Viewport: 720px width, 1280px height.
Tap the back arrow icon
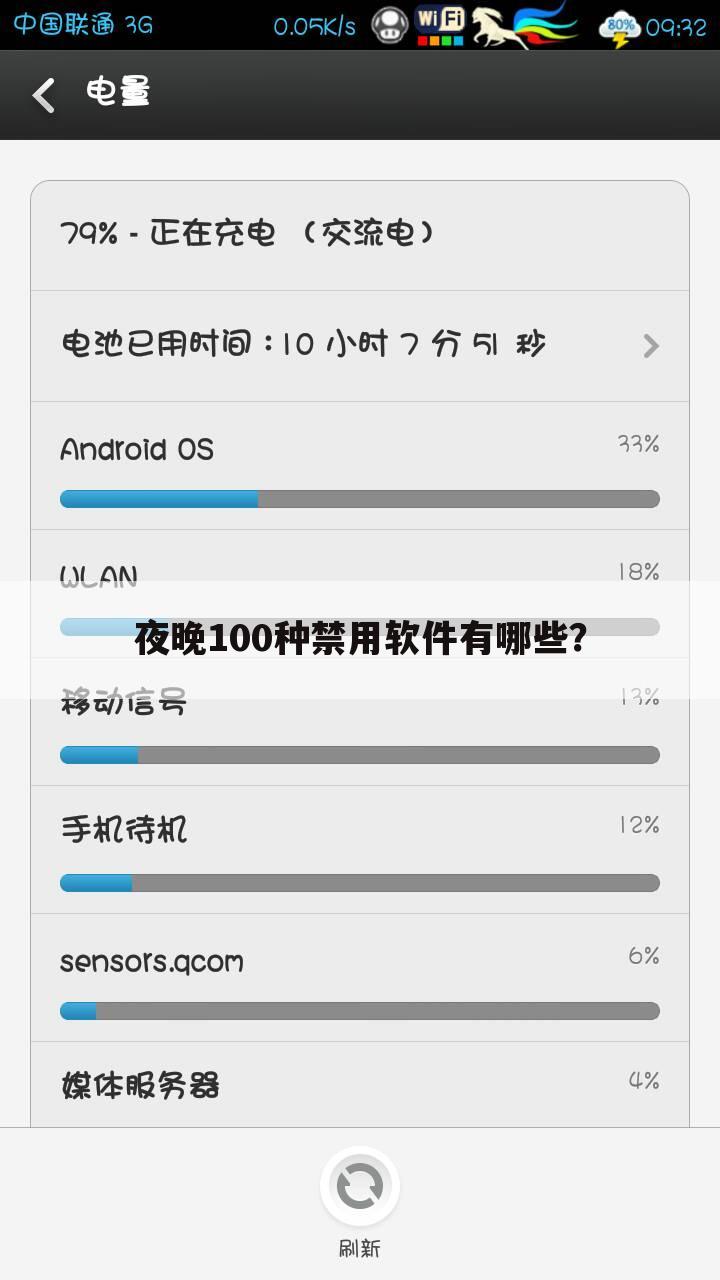click(x=43, y=95)
